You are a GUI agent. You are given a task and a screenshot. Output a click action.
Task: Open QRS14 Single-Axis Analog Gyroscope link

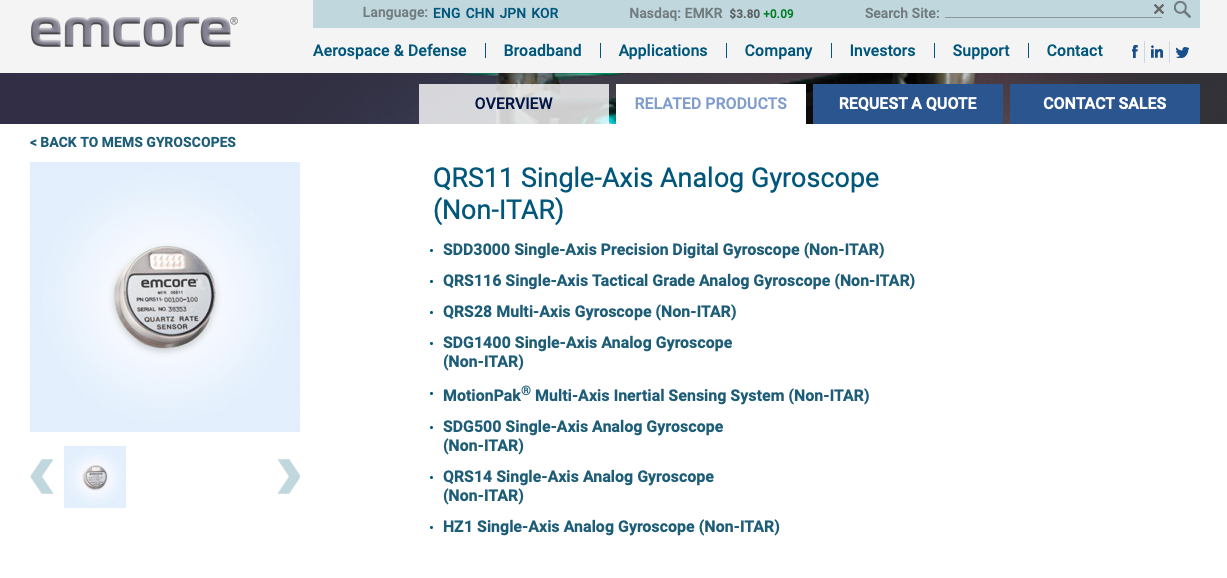pyautogui.click(x=579, y=486)
